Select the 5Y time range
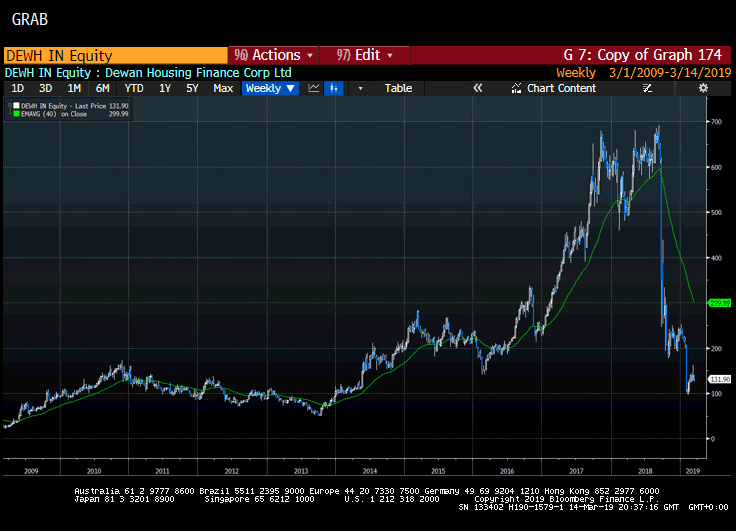Viewport: 736px width, 531px height. click(x=192, y=88)
